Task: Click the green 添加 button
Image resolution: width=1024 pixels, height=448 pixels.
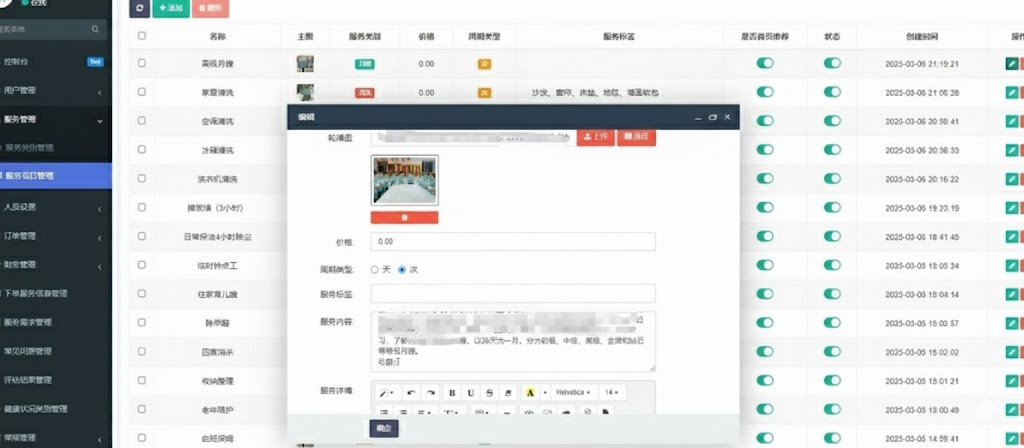Action: point(171,8)
